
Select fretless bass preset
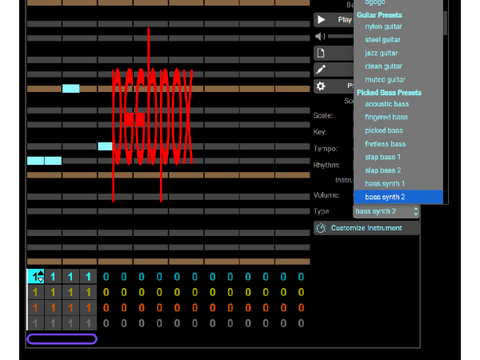click(385, 144)
